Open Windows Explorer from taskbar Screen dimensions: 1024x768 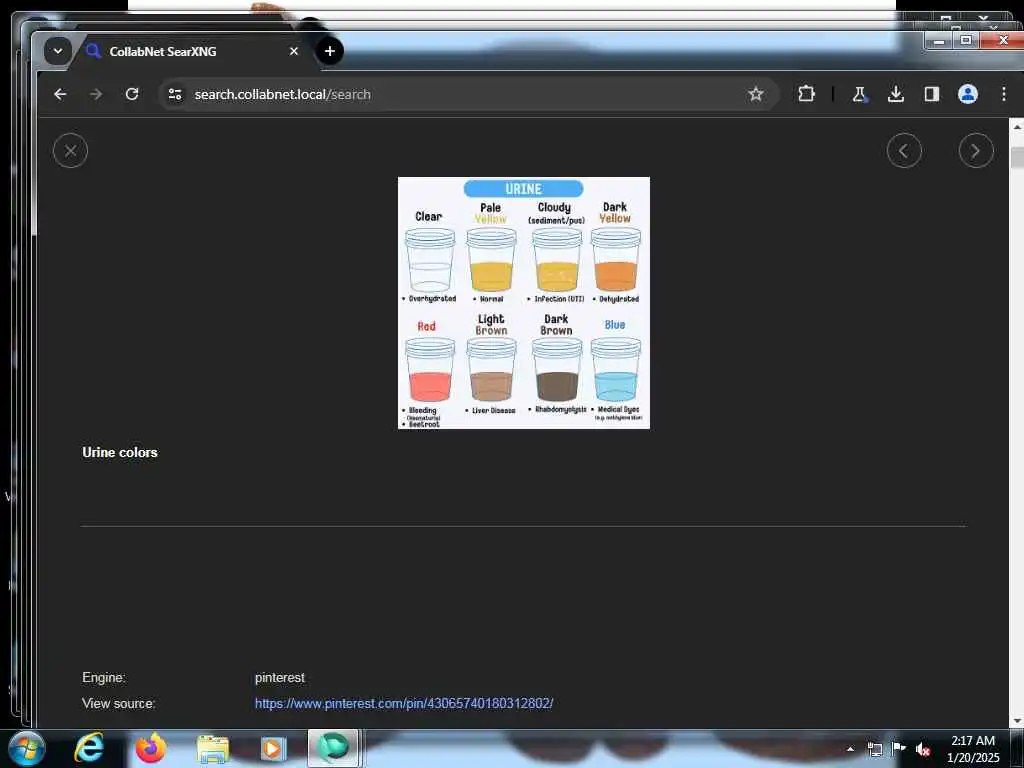pos(213,748)
